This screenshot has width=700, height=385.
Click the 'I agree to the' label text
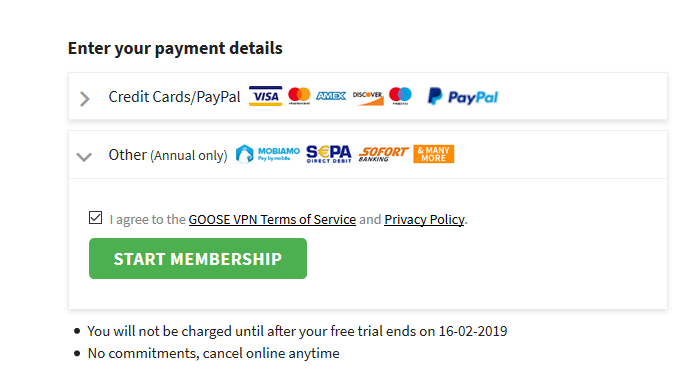[147, 220]
